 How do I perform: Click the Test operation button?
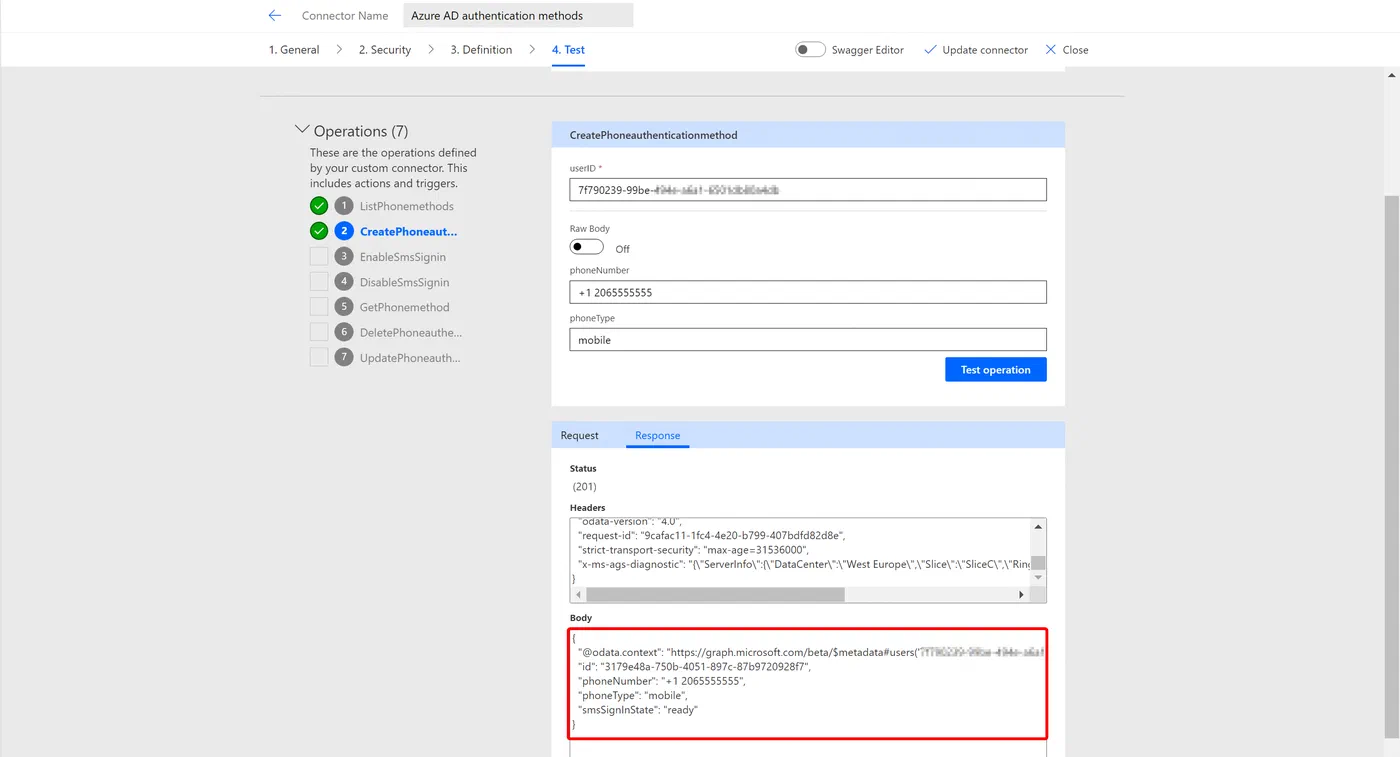[995, 370]
